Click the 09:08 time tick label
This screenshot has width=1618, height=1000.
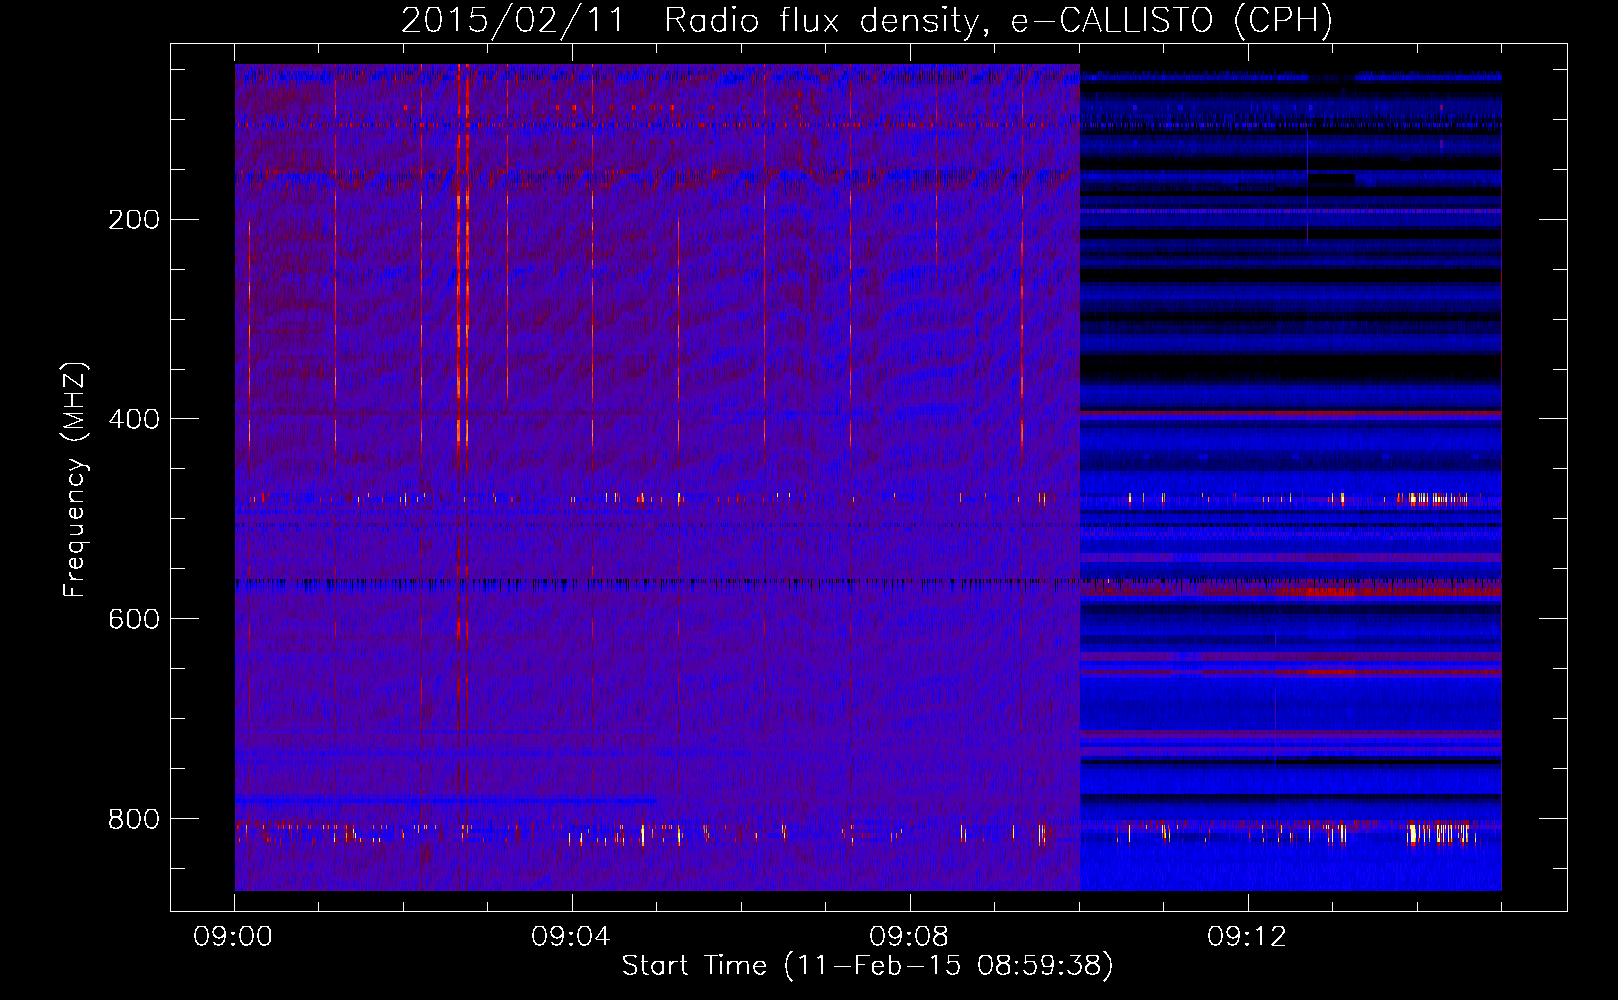pos(909,937)
